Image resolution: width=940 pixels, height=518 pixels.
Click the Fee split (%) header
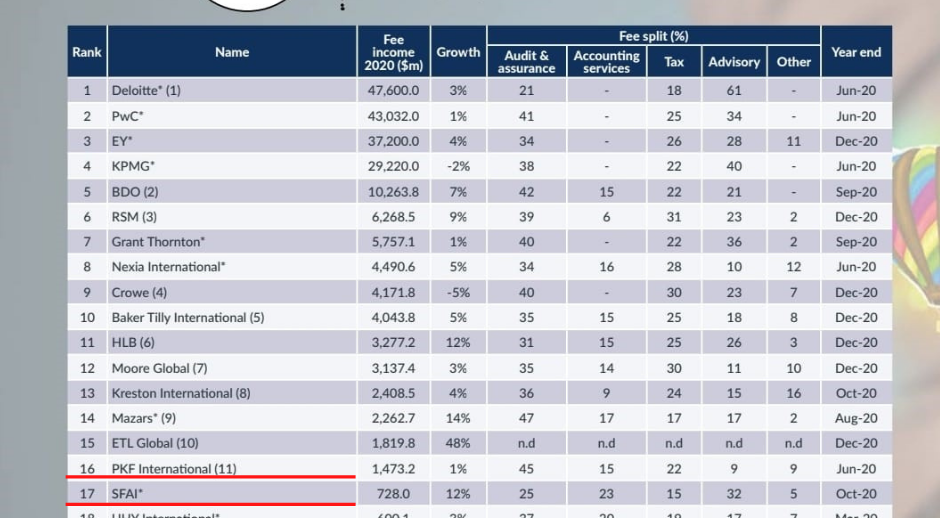click(x=653, y=35)
